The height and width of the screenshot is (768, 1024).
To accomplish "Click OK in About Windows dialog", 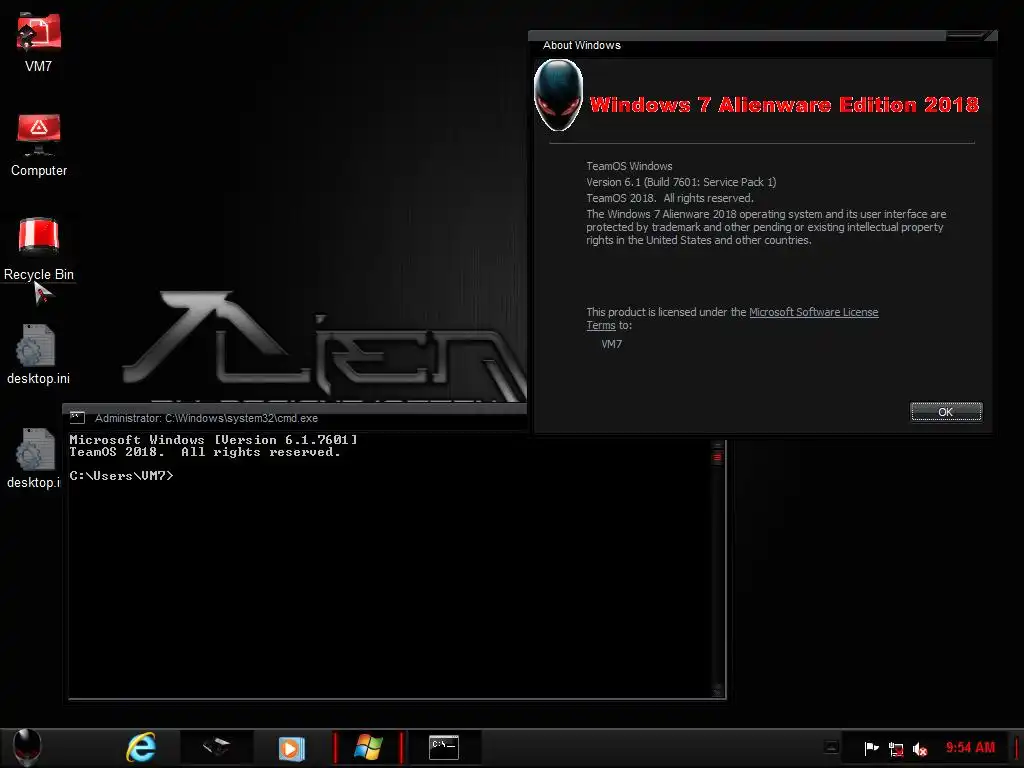I will coord(946,412).
